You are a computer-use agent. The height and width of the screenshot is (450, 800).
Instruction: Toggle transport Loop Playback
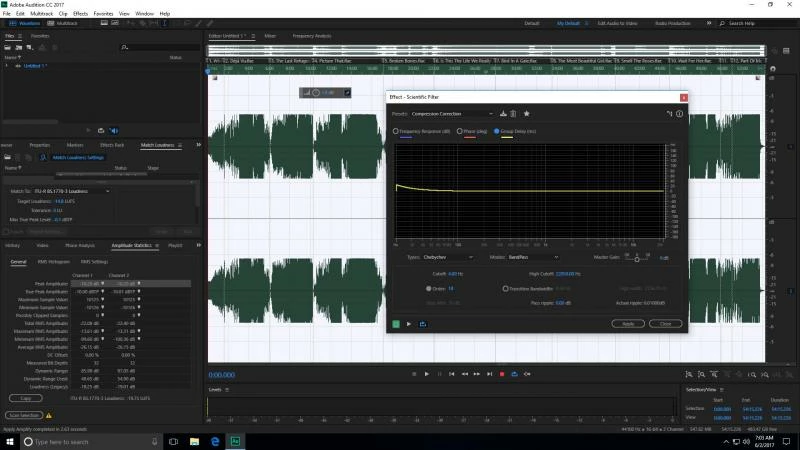pyautogui.click(x=514, y=374)
